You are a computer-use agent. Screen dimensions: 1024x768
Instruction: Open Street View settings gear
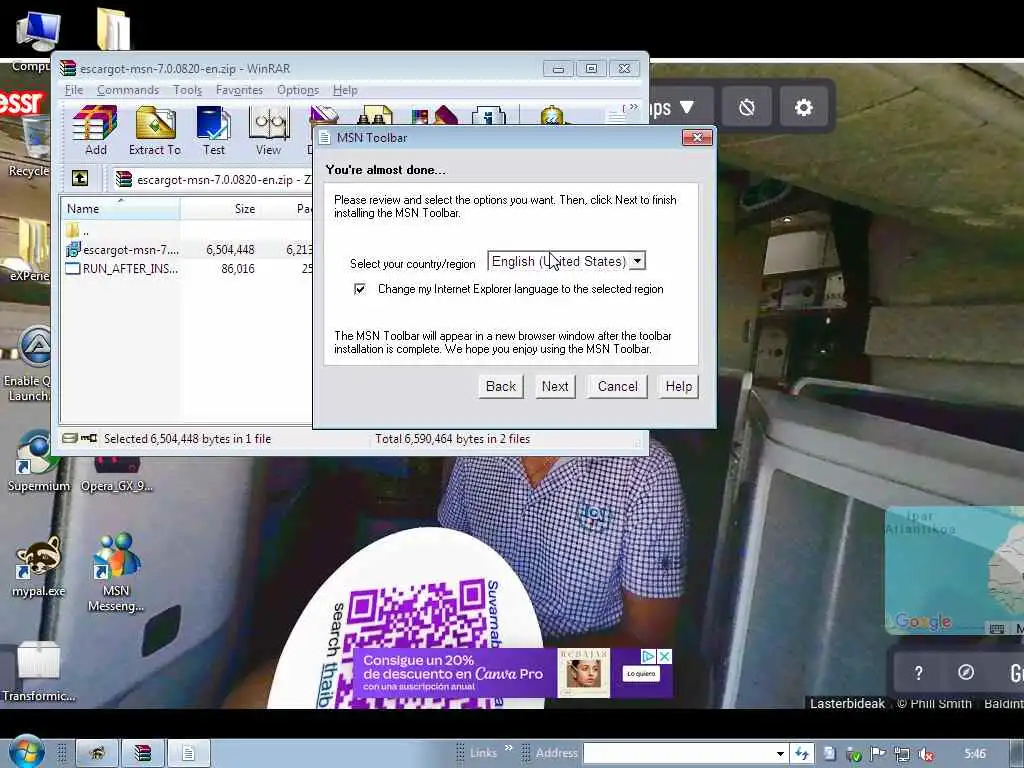click(804, 106)
